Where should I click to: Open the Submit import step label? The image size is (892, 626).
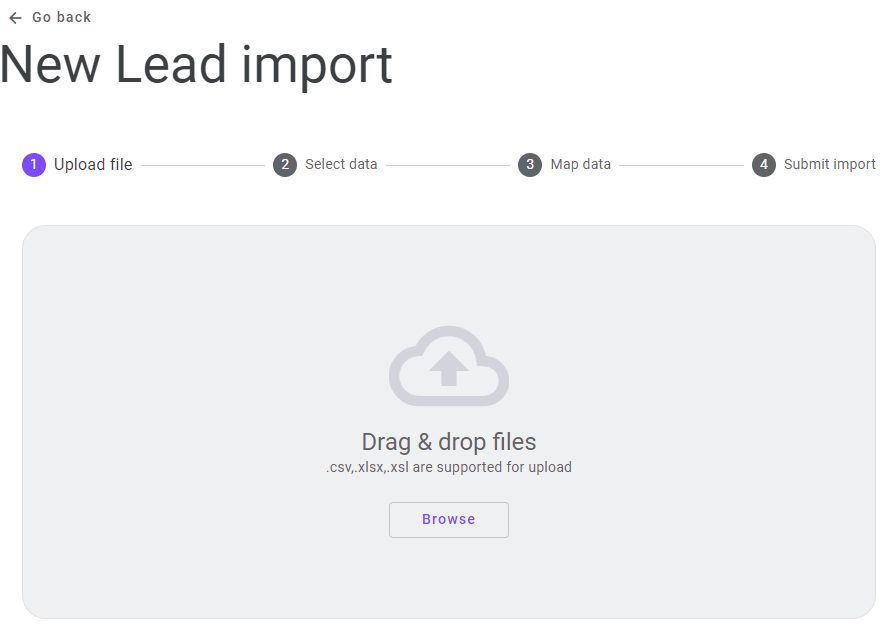(829, 164)
